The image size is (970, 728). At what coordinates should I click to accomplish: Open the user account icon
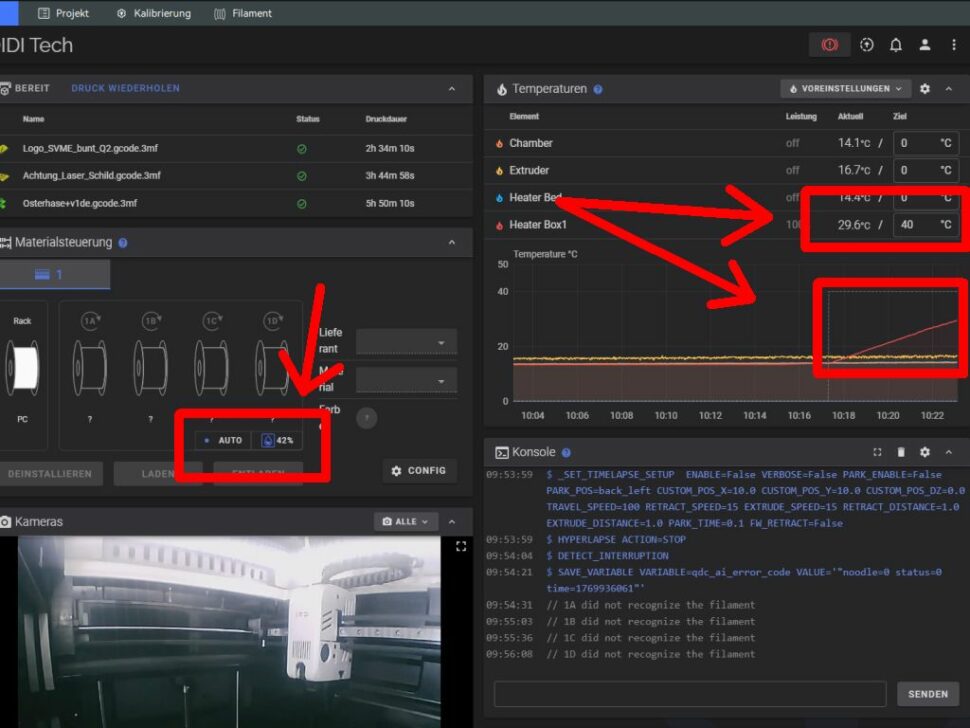(x=925, y=45)
